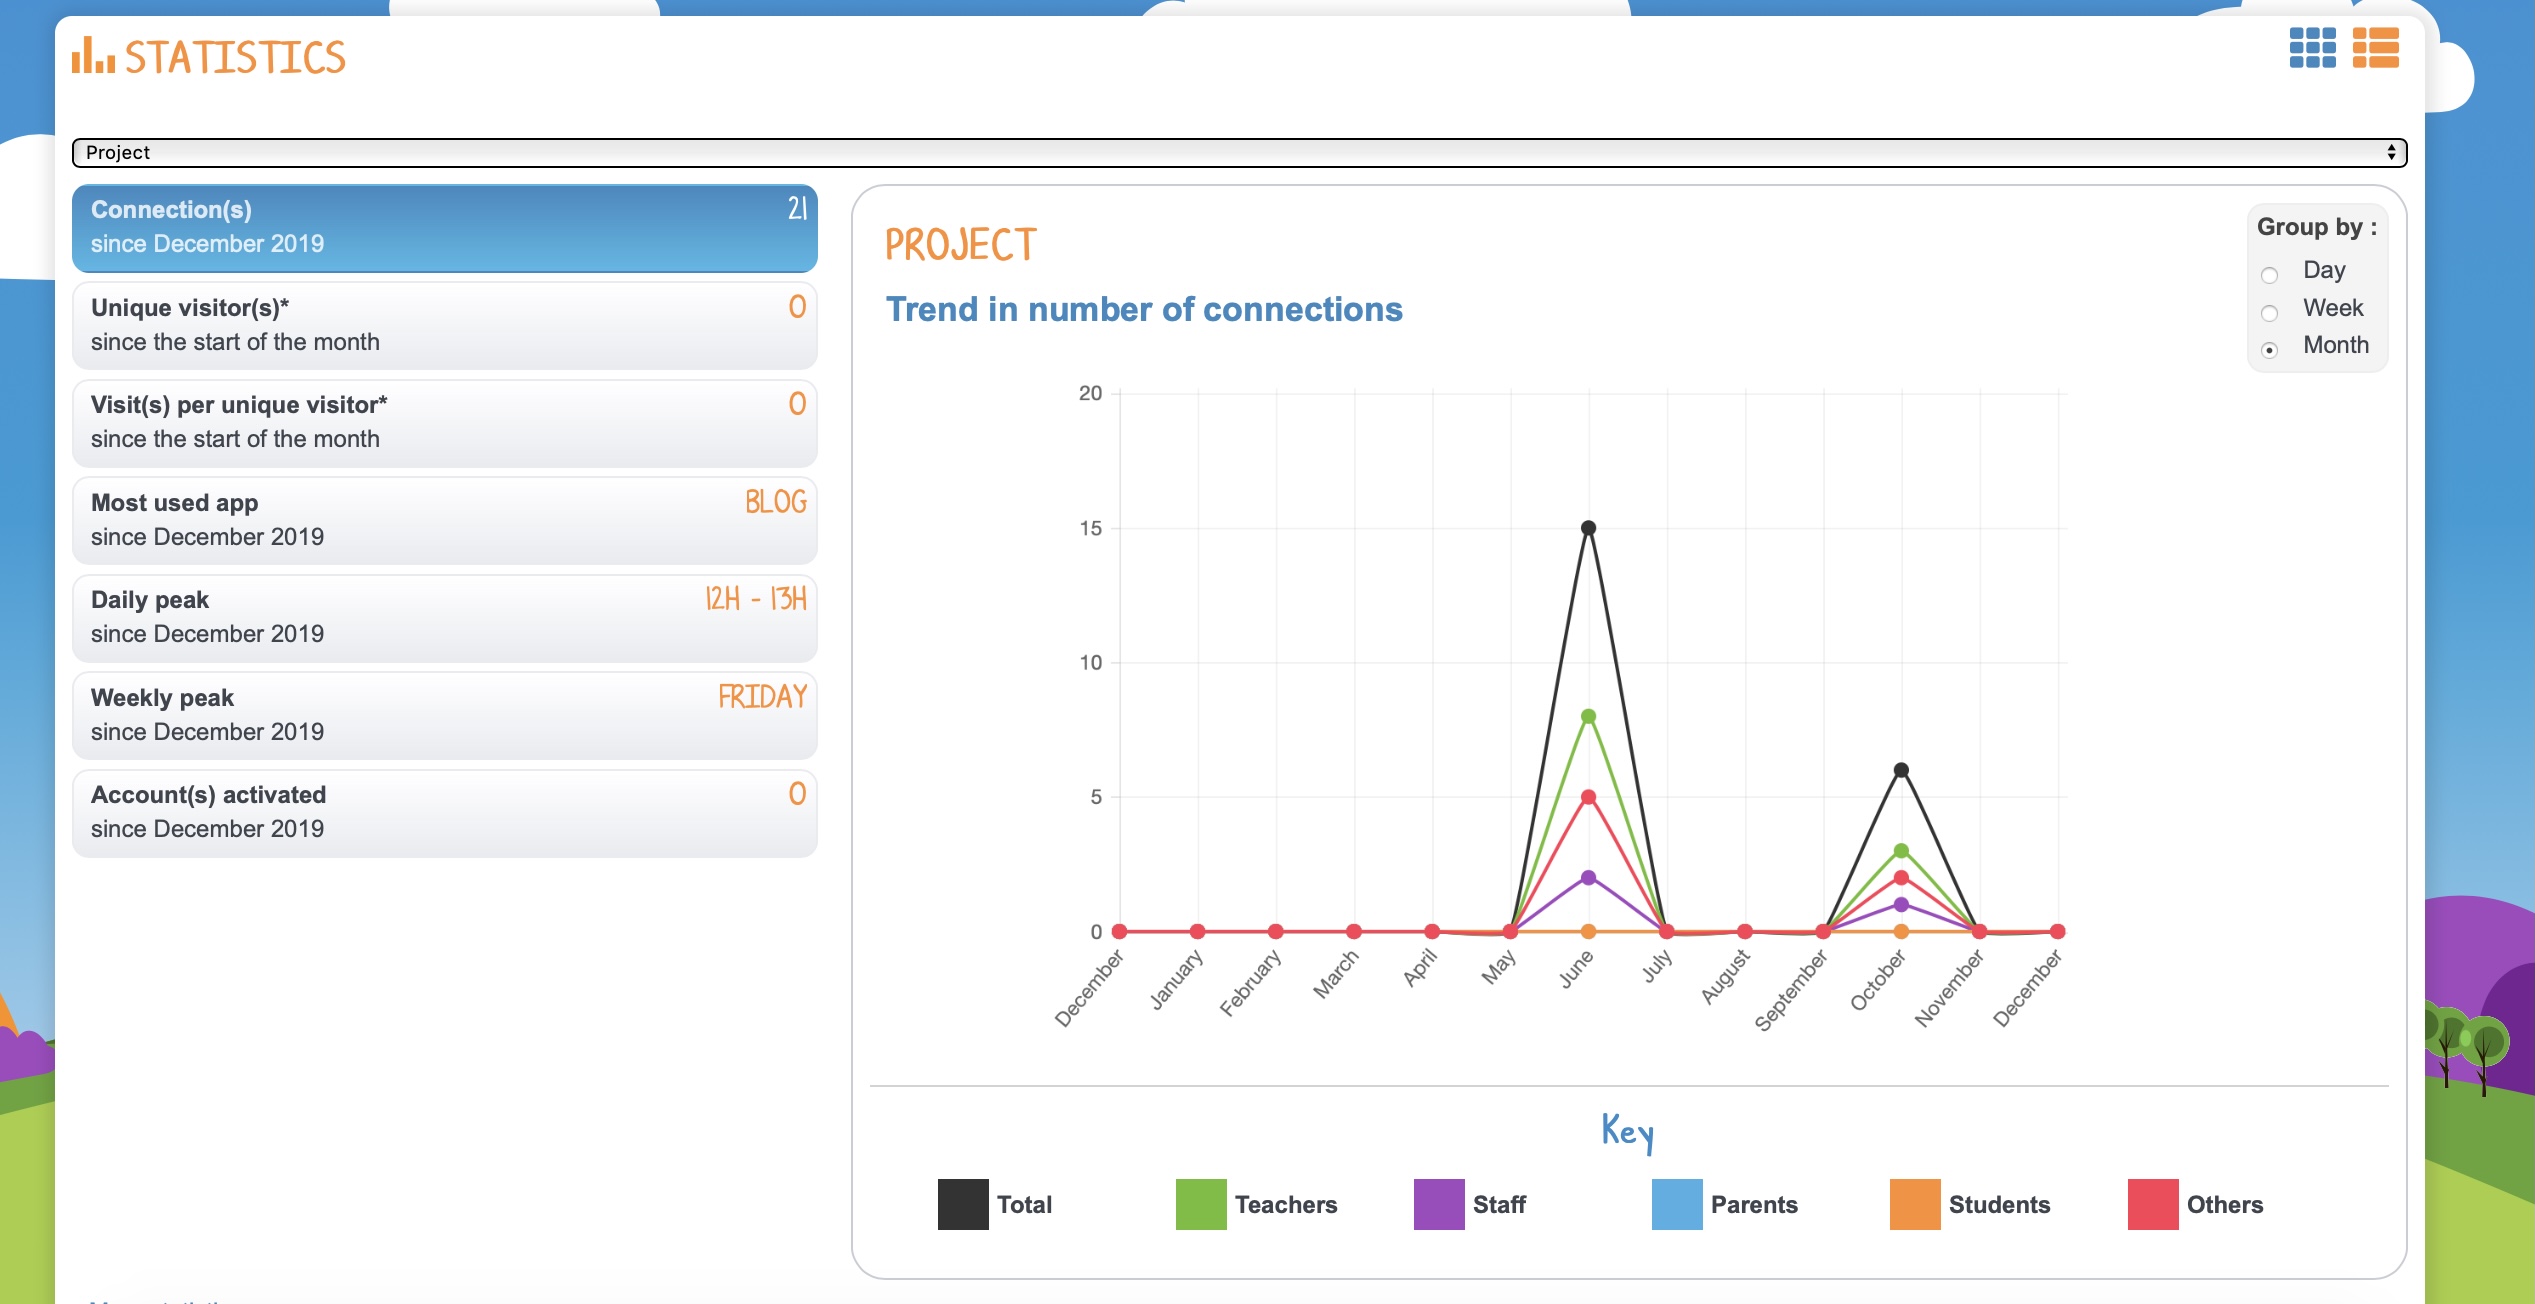The image size is (2535, 1304).
Task: Select the Connection(s) statistics panel
Action: tap(444, 227)
